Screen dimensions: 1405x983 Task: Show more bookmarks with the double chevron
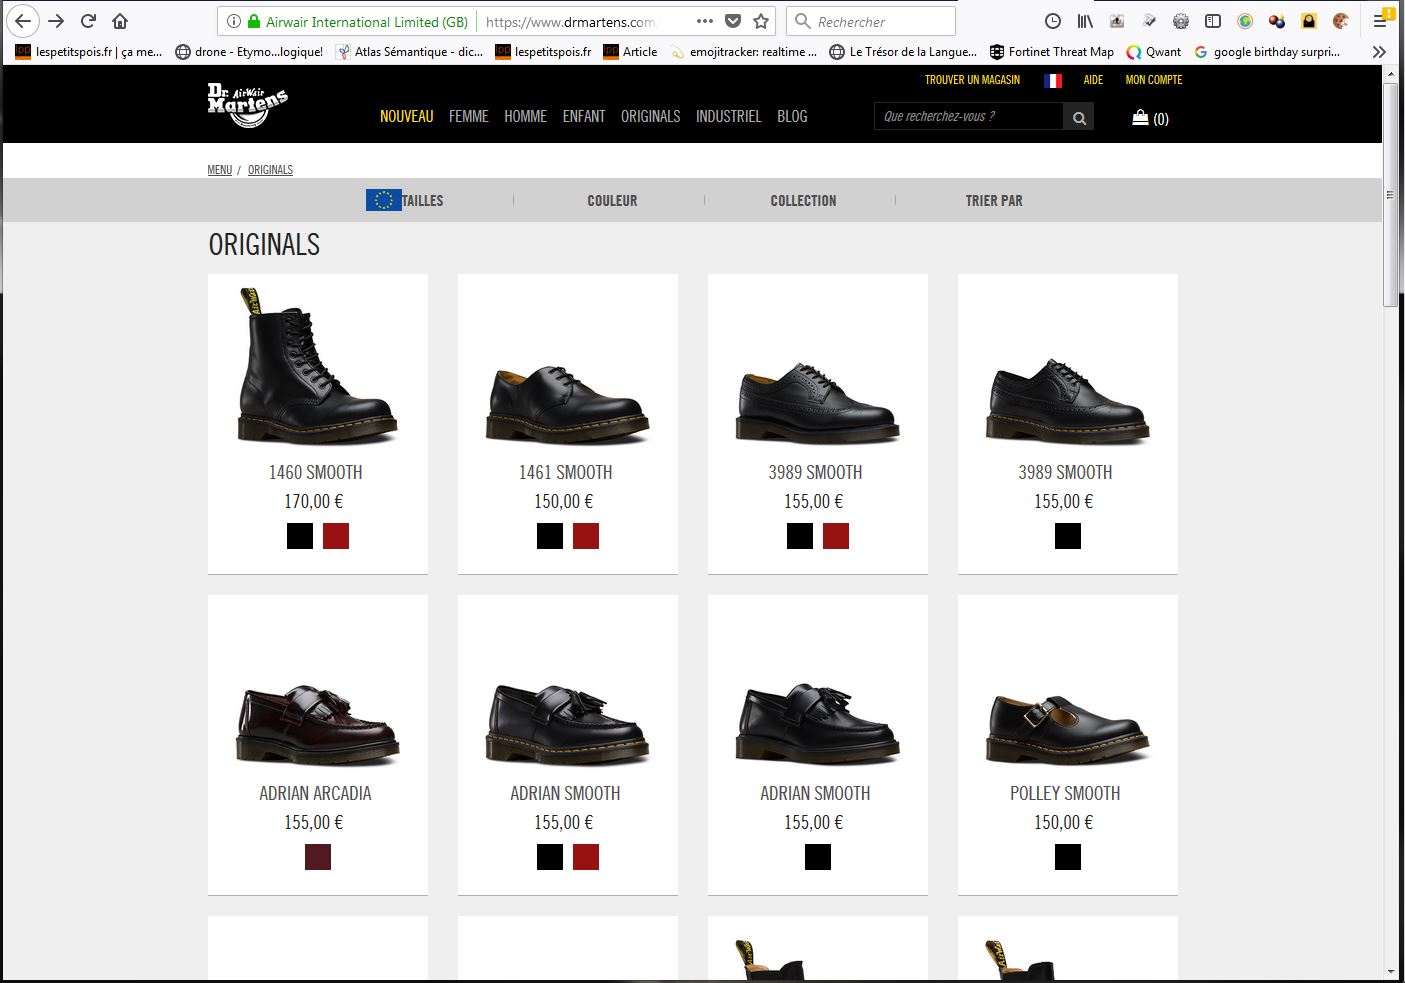pos(1379,52)
